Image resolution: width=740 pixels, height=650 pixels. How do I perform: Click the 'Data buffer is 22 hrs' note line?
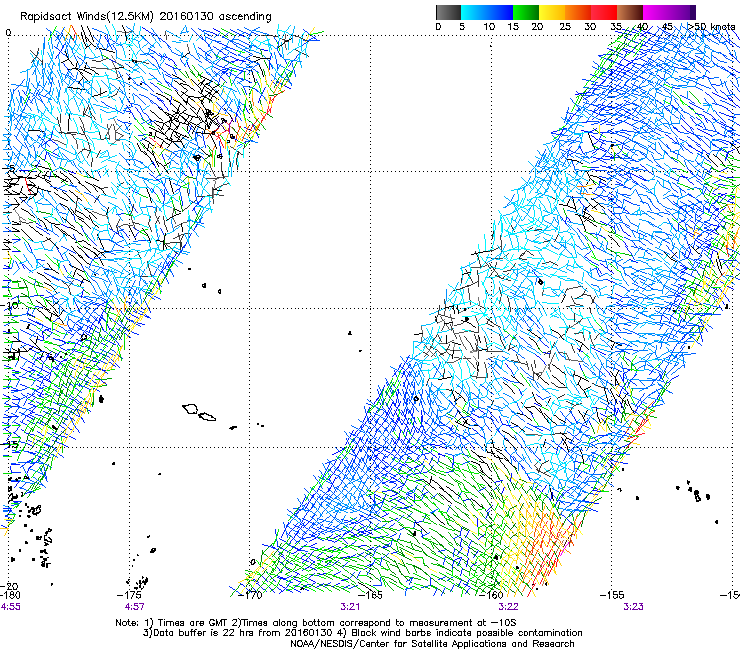(x=362, y=633)
